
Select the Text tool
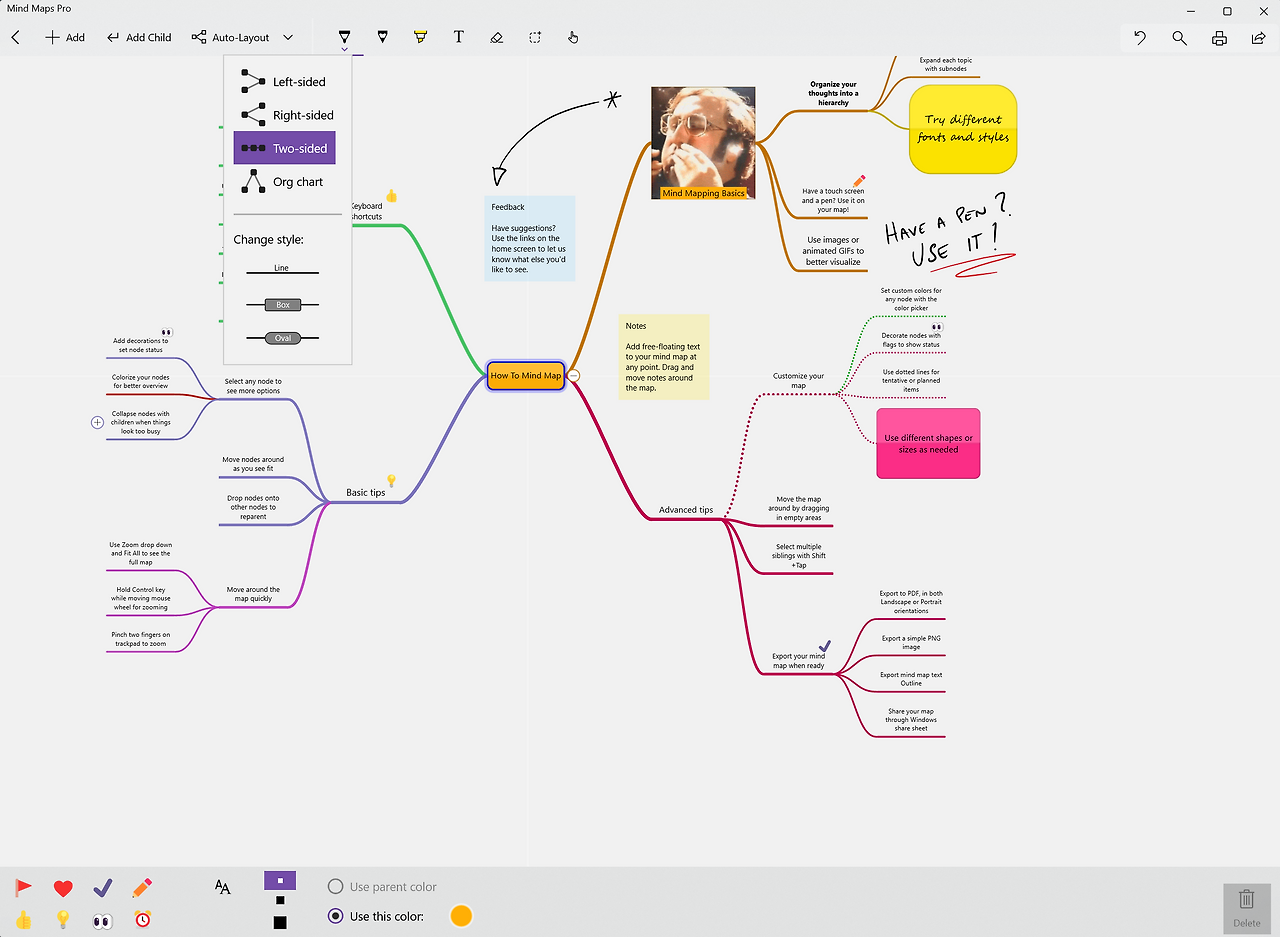[459, 36]
